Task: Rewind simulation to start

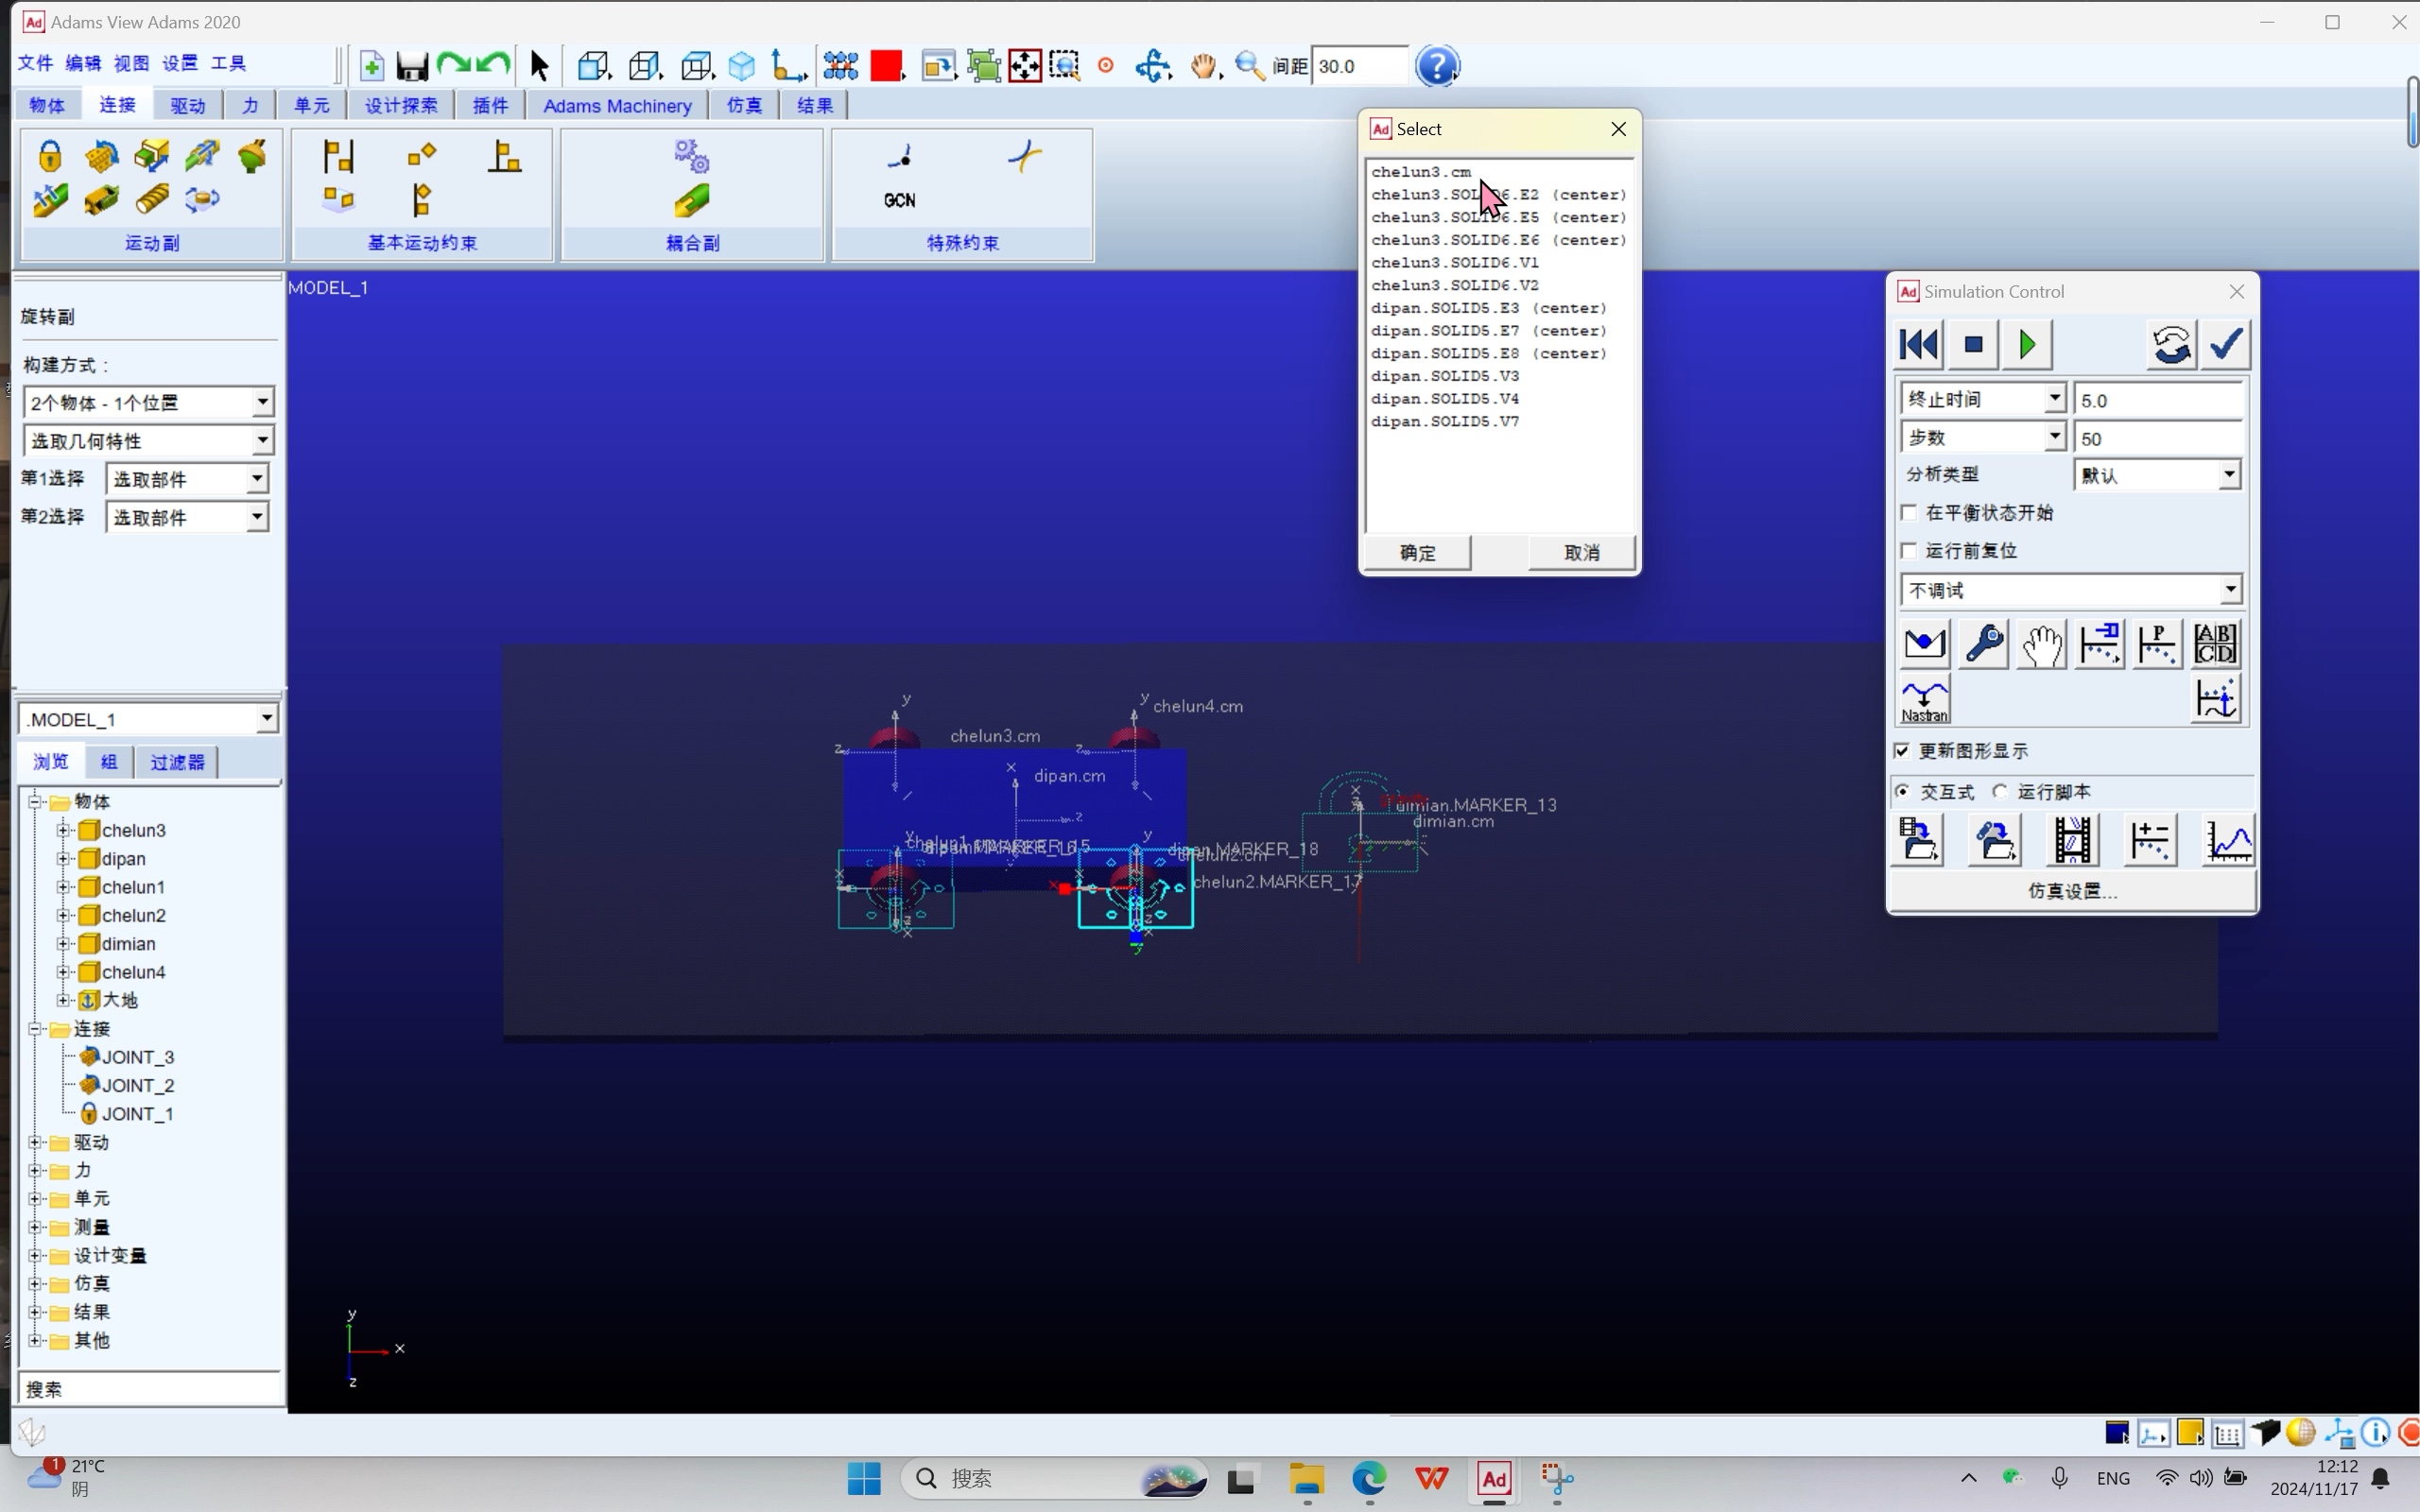Action: 1918,345
